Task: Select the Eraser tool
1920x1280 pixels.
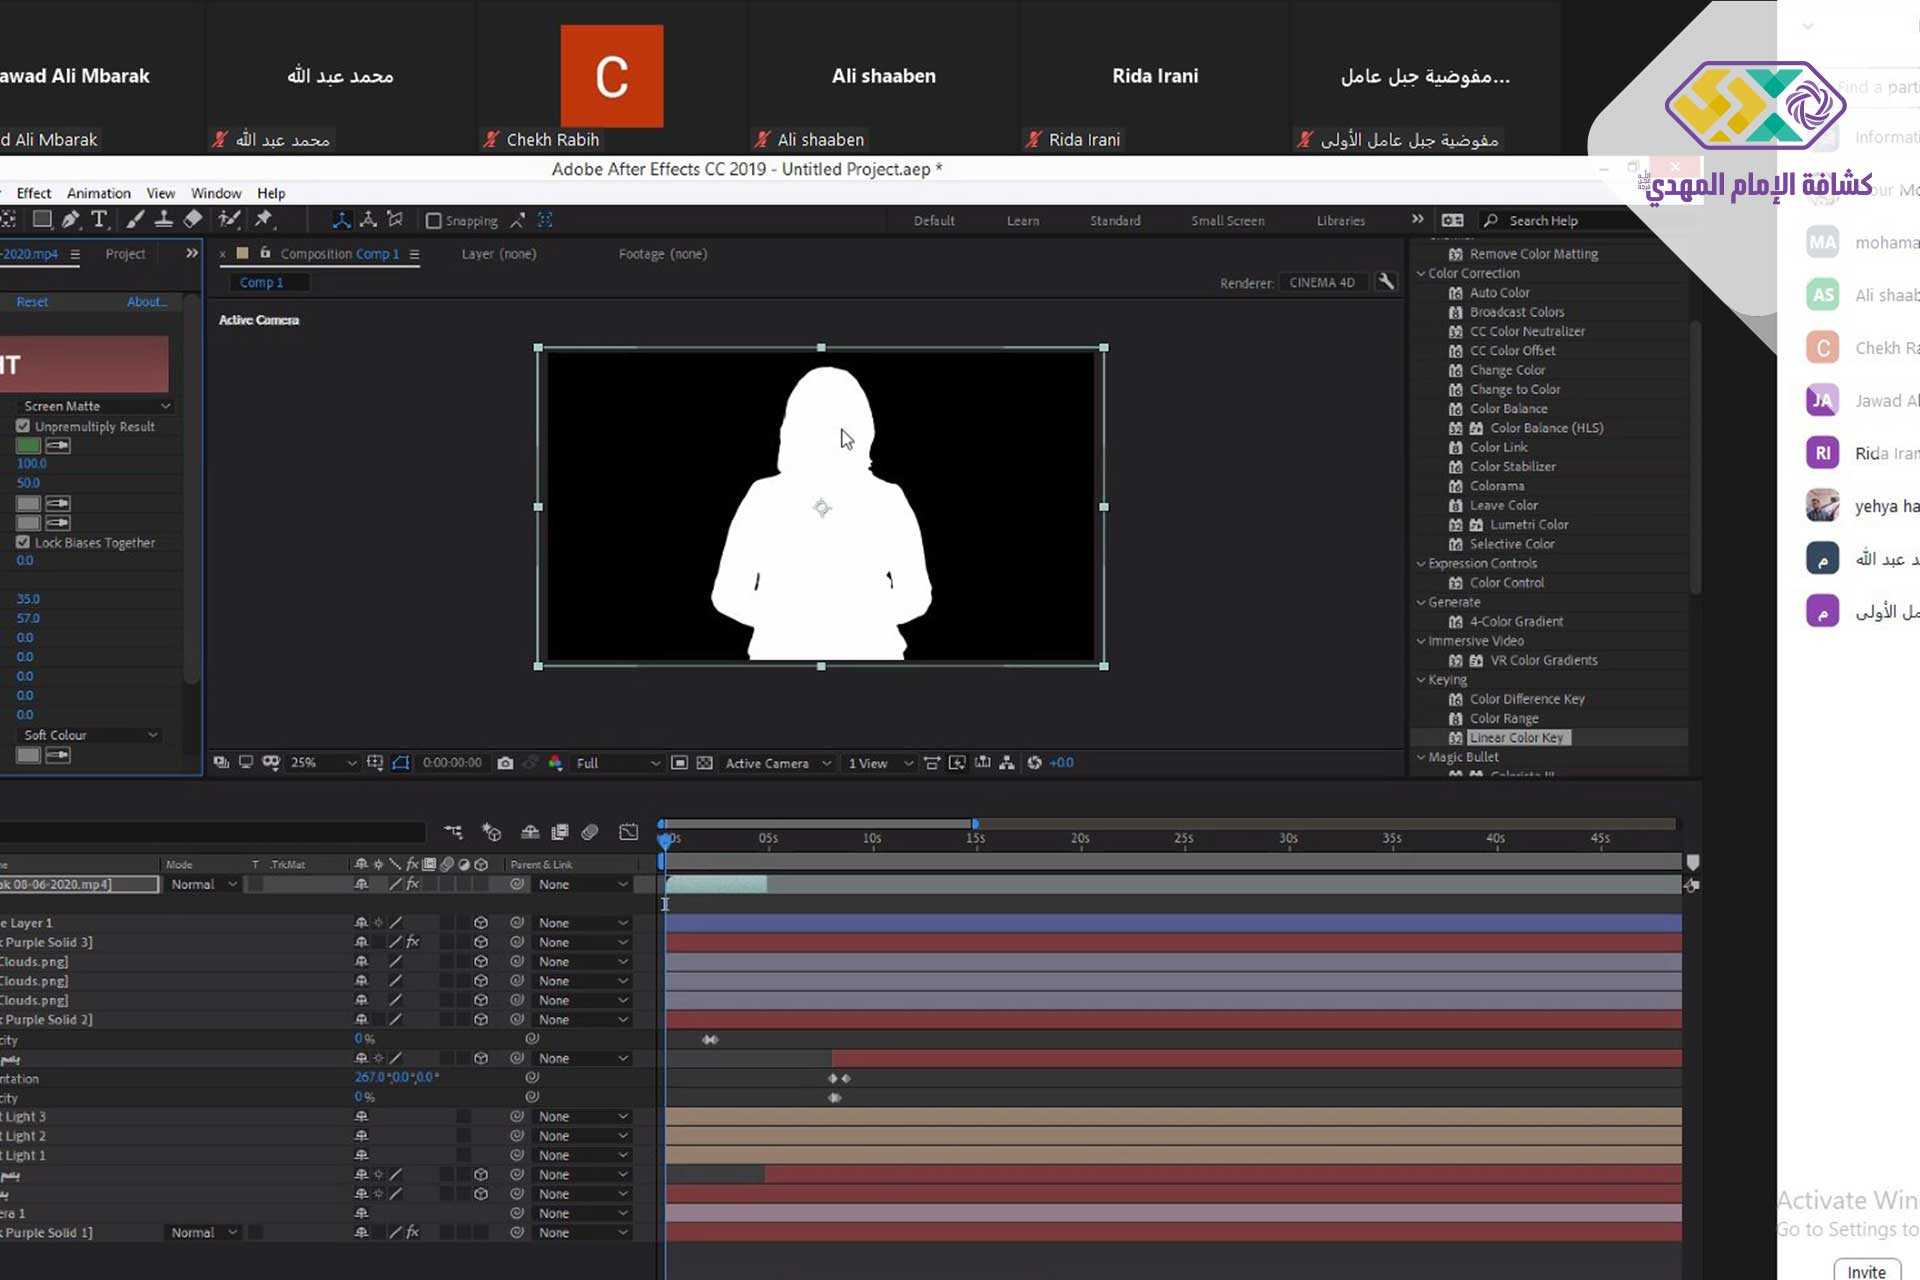Action: pos(193,220)
